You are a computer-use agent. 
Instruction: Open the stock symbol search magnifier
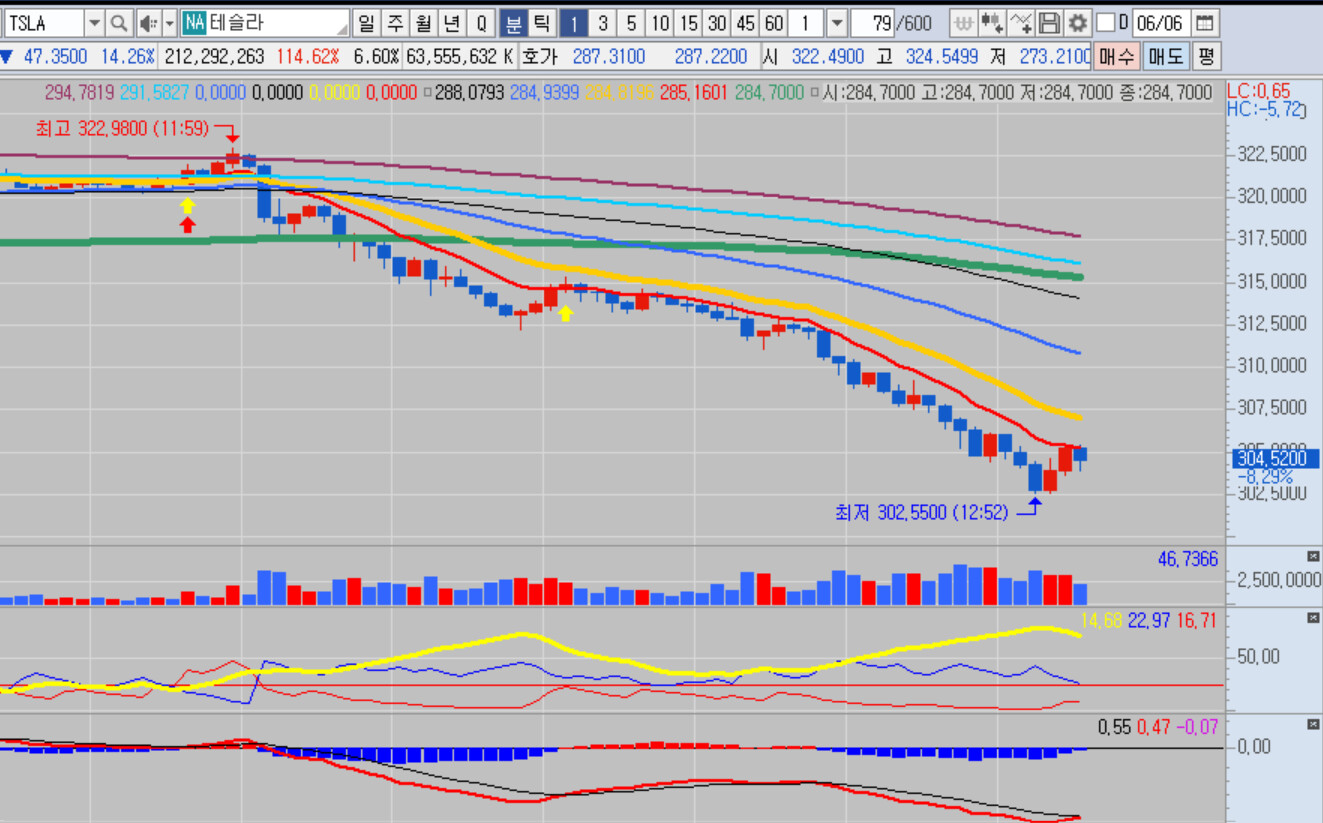tap(118, 23)
